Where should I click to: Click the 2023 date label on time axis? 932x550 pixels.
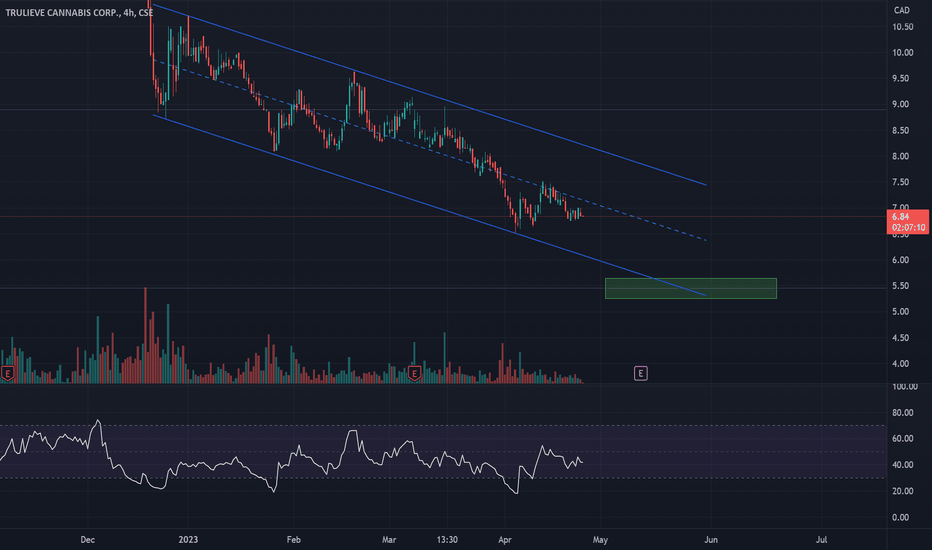(x=188, y=540)
